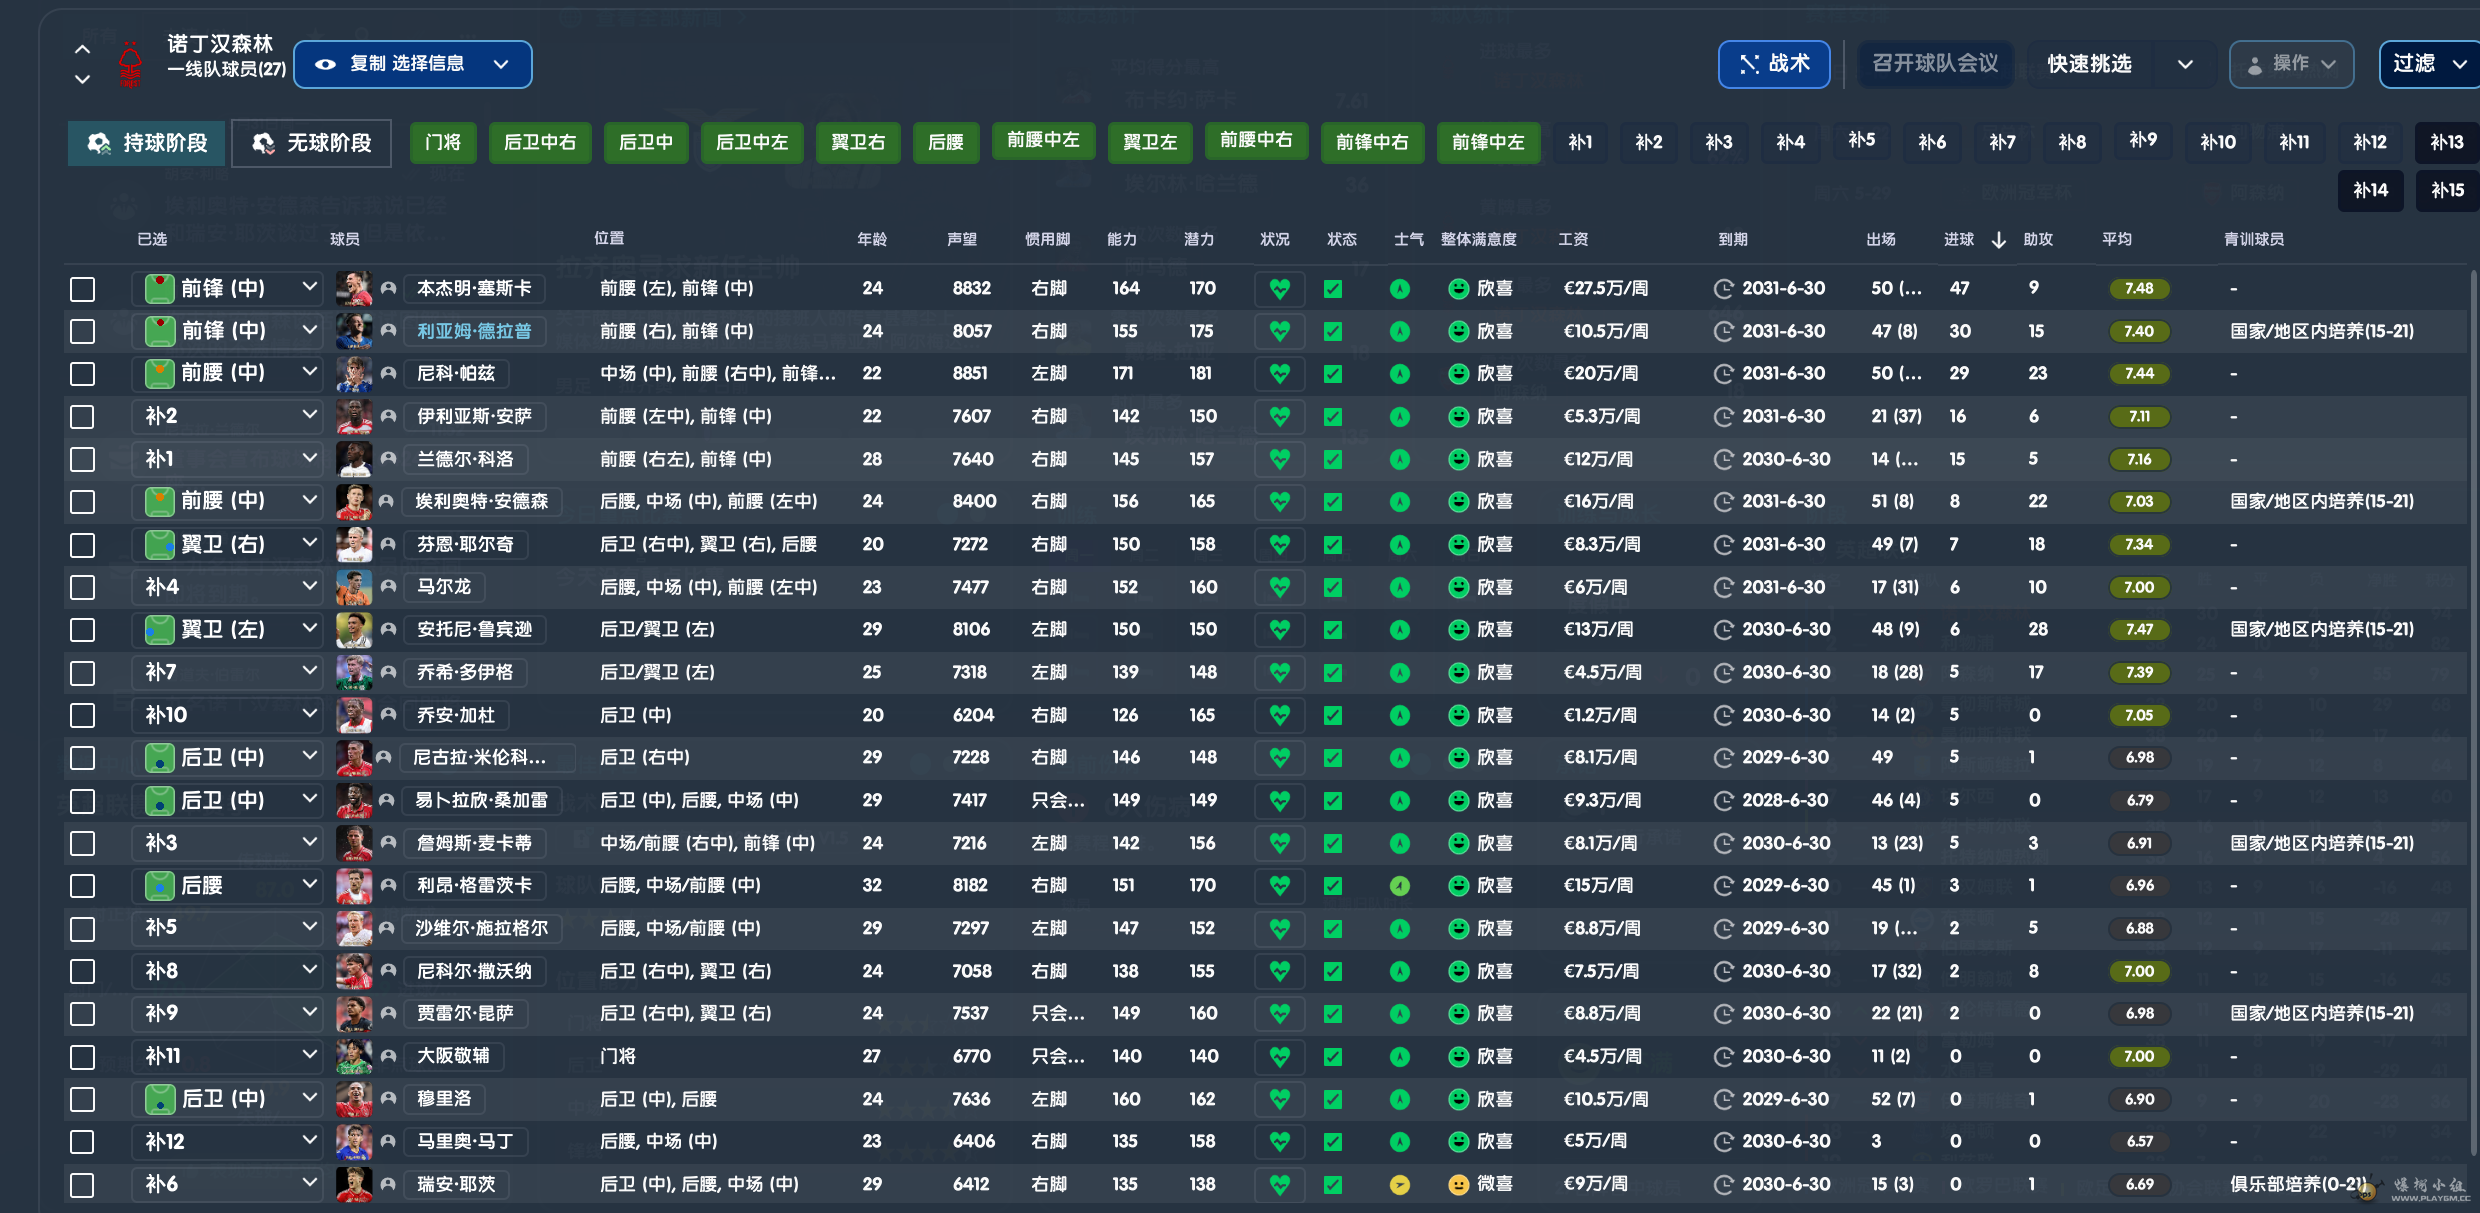Click the green morale icon for 利昂·格雷茨卡
The image size is (2480, 1213).
1400,886
